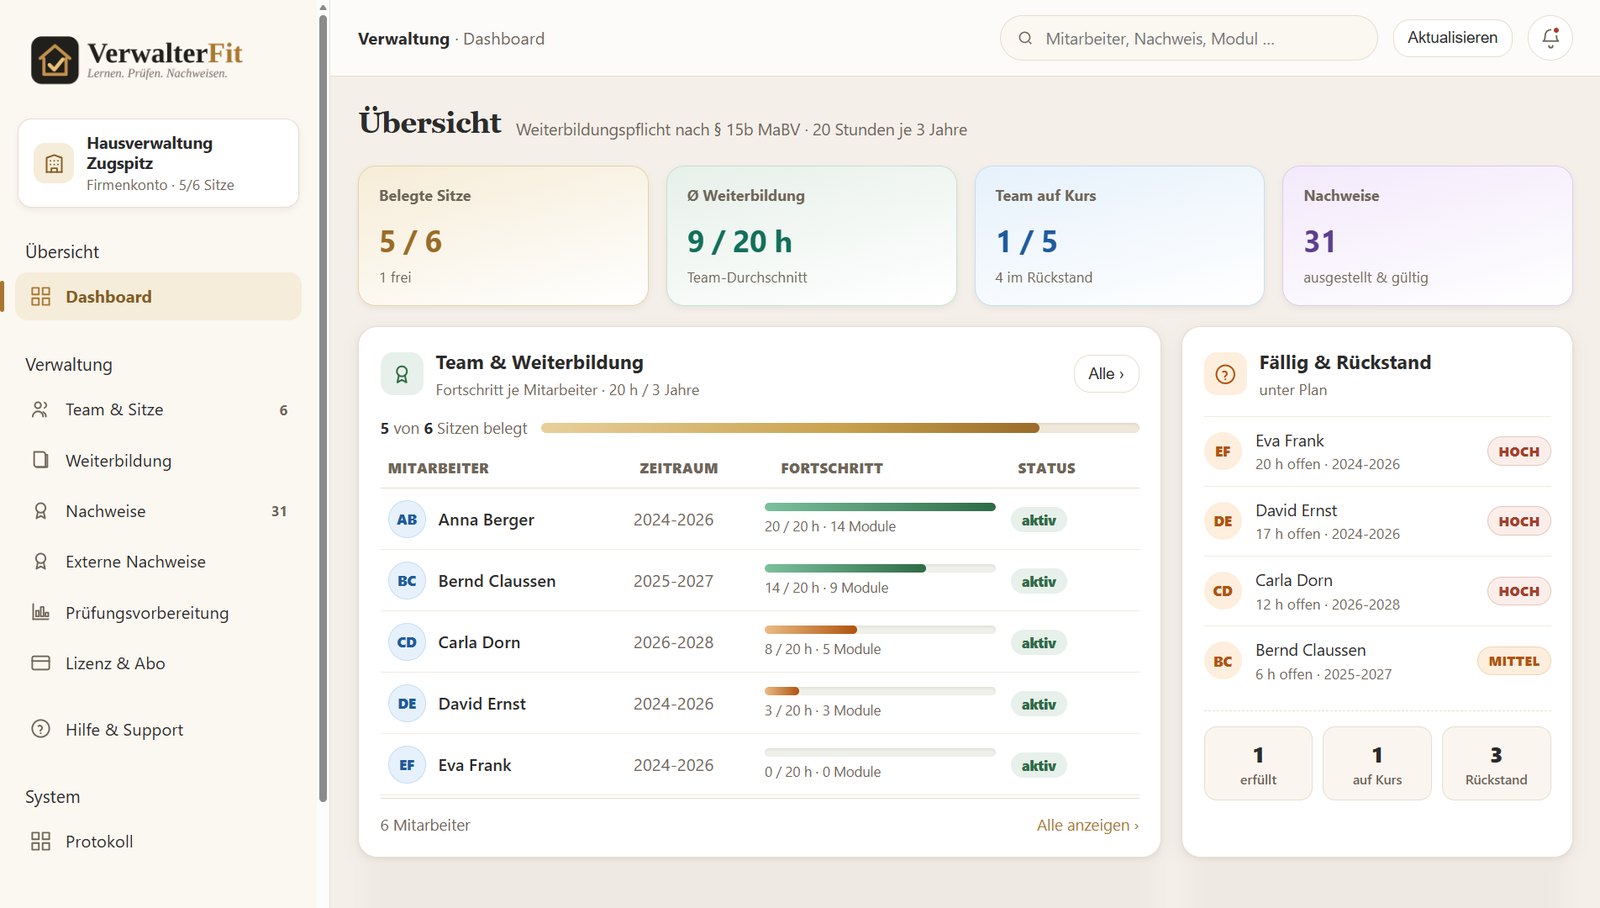This screenshot has width=1600, height=908.
Task: Open the Dashboard menu item
Action: [158, 297]
